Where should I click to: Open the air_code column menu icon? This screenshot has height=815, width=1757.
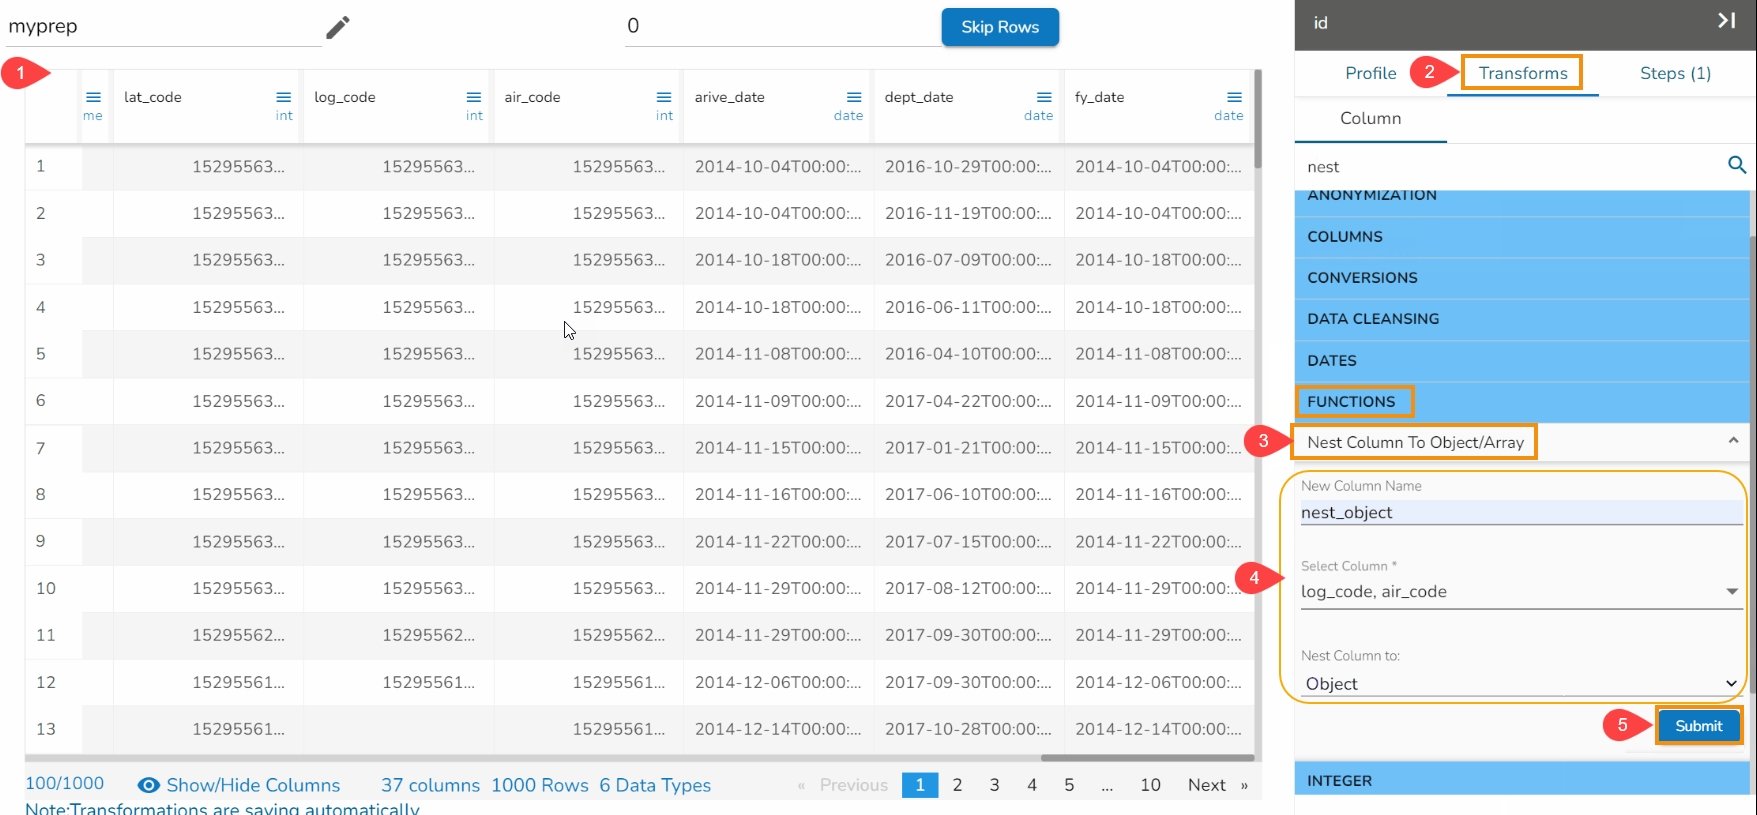tap(663, 97)
